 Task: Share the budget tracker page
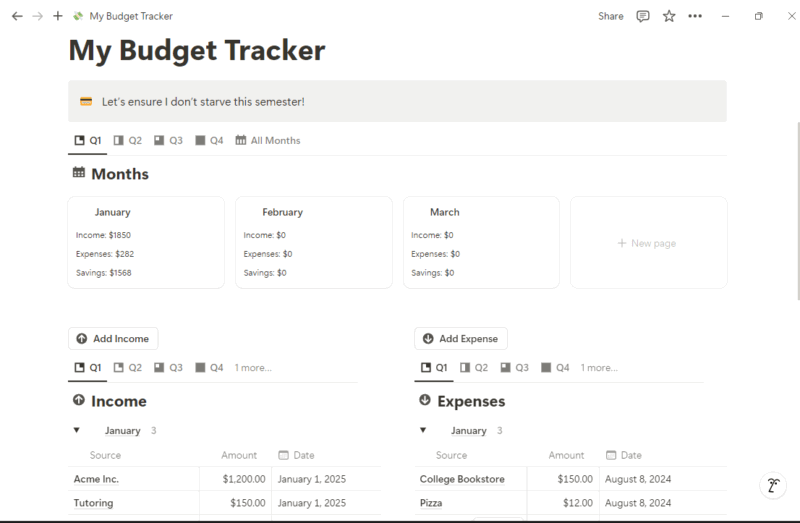click(611, 16)
